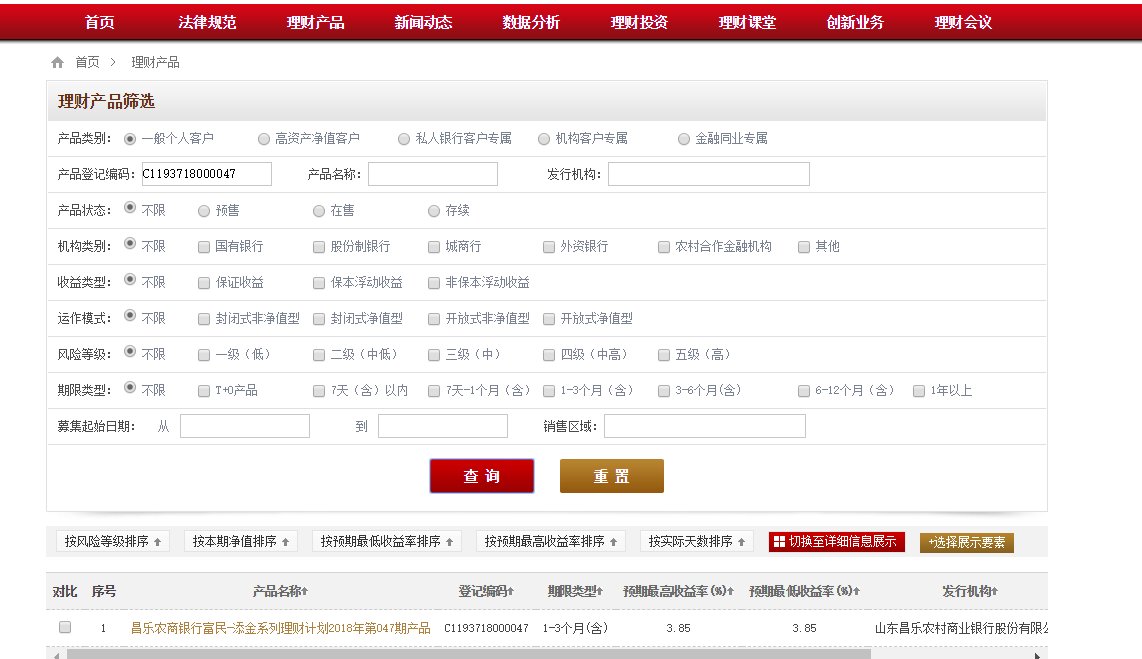Click the house icon in the breadcrumb
1142x659 pixels.
(x=57, y=61)
